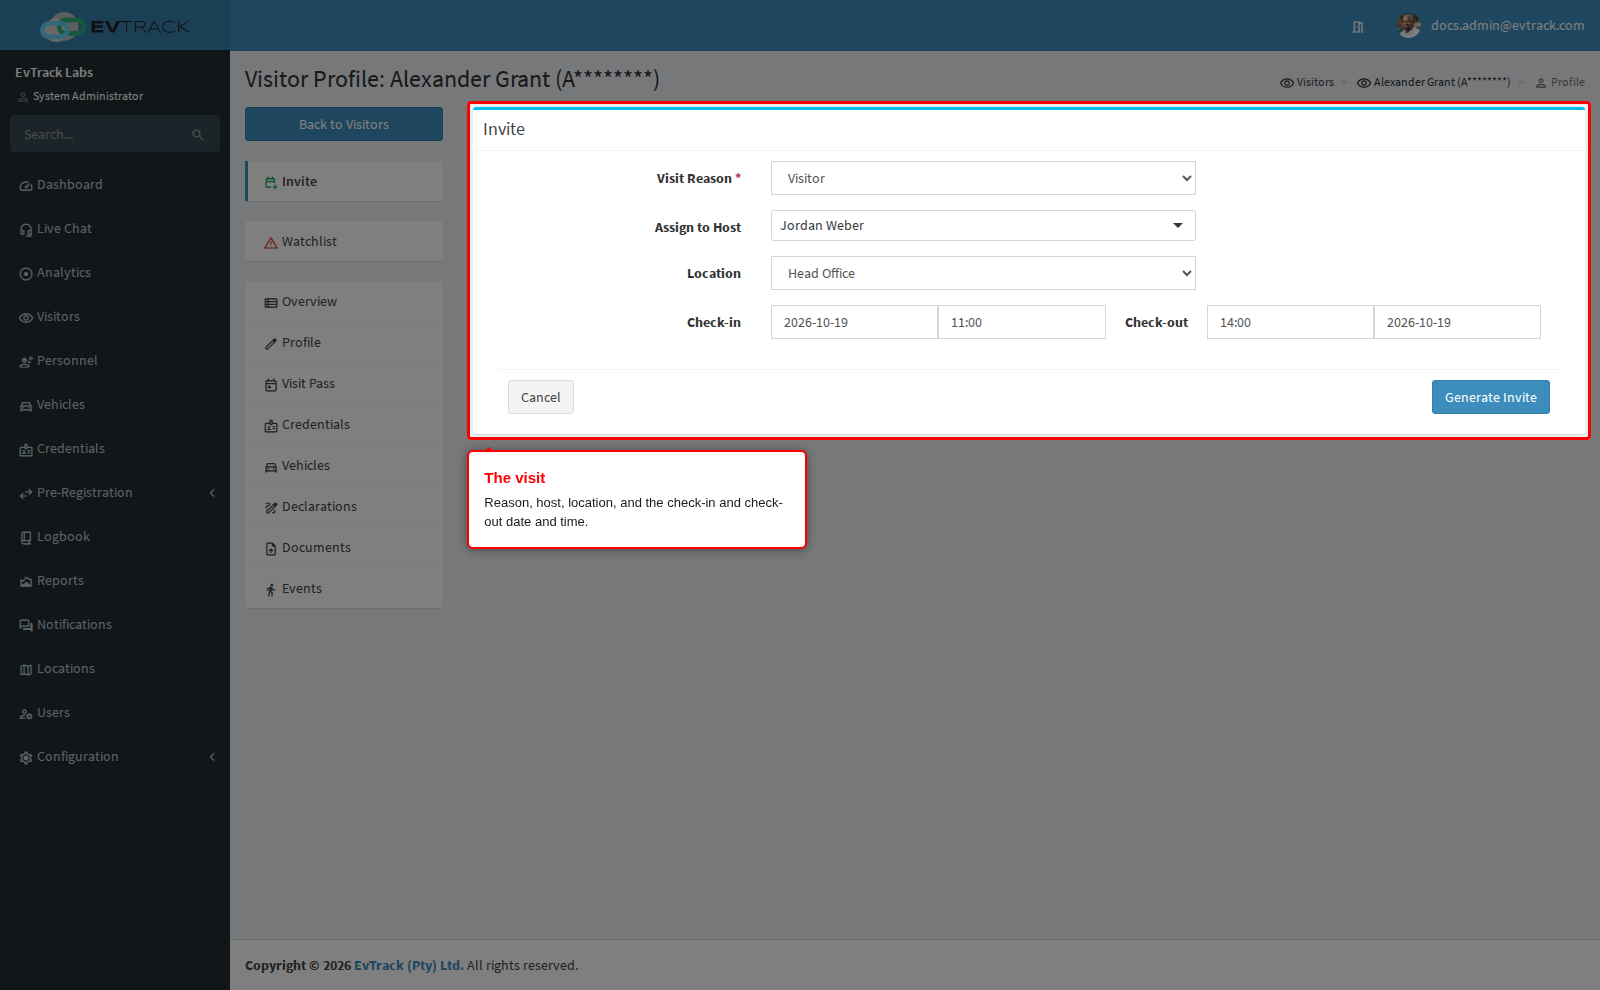
Task: Click the Personnel icon in sidebar
Action: (26, 362)
